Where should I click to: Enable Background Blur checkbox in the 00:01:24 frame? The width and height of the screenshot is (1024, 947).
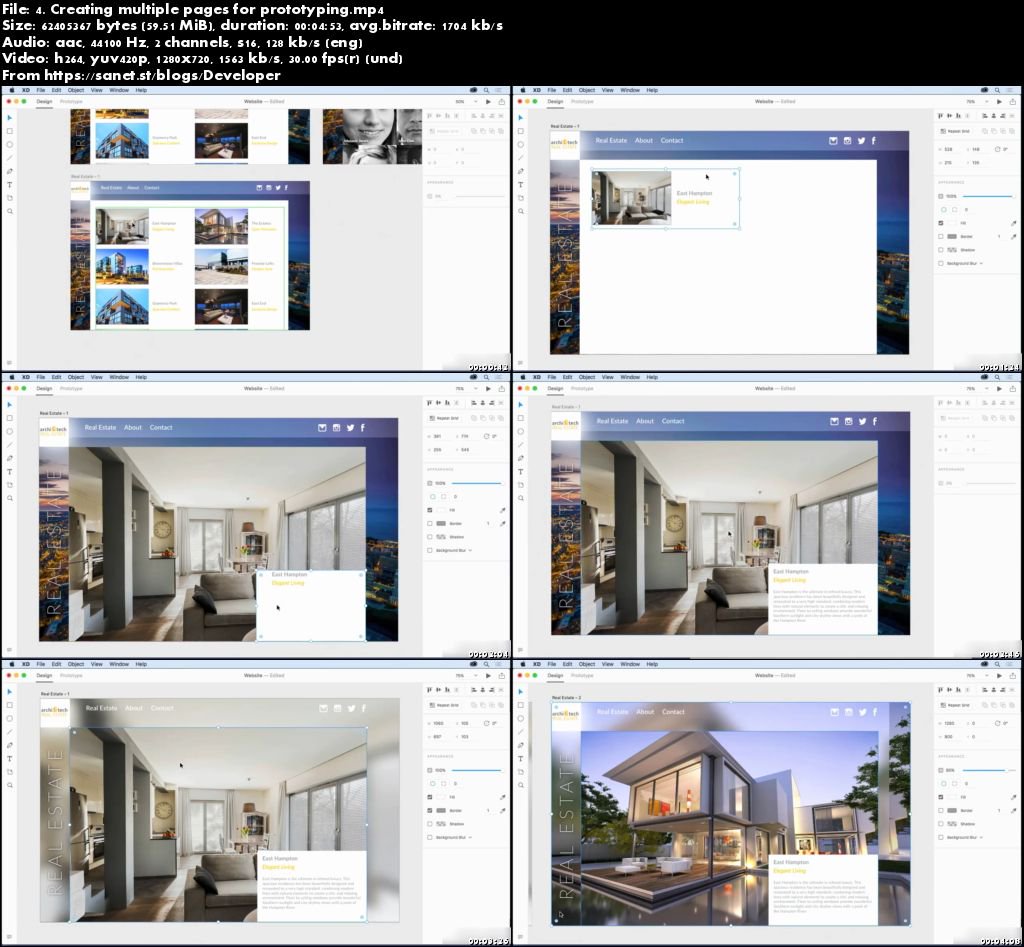[941, 263]
